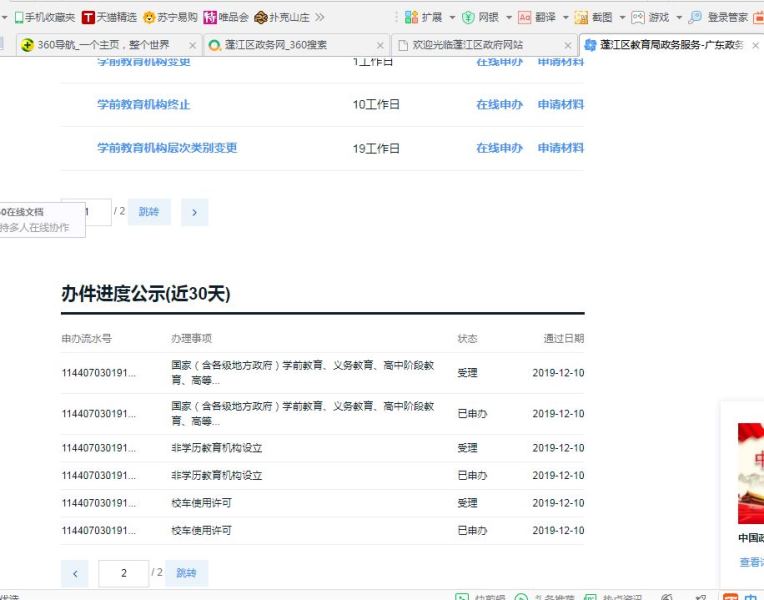Click 申请材料 for 学前教育机构终止
The height and width of the screenshot is (600, 764).
560,104
